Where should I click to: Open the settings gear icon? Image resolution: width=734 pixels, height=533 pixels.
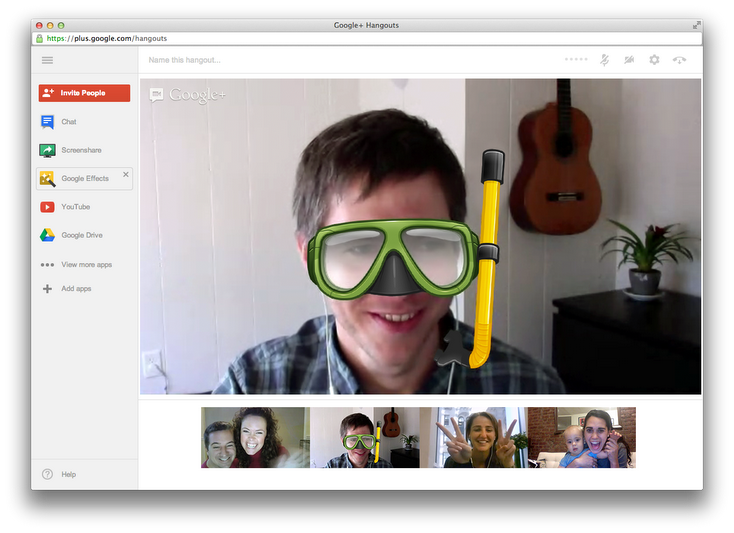(x=654, y=60)
